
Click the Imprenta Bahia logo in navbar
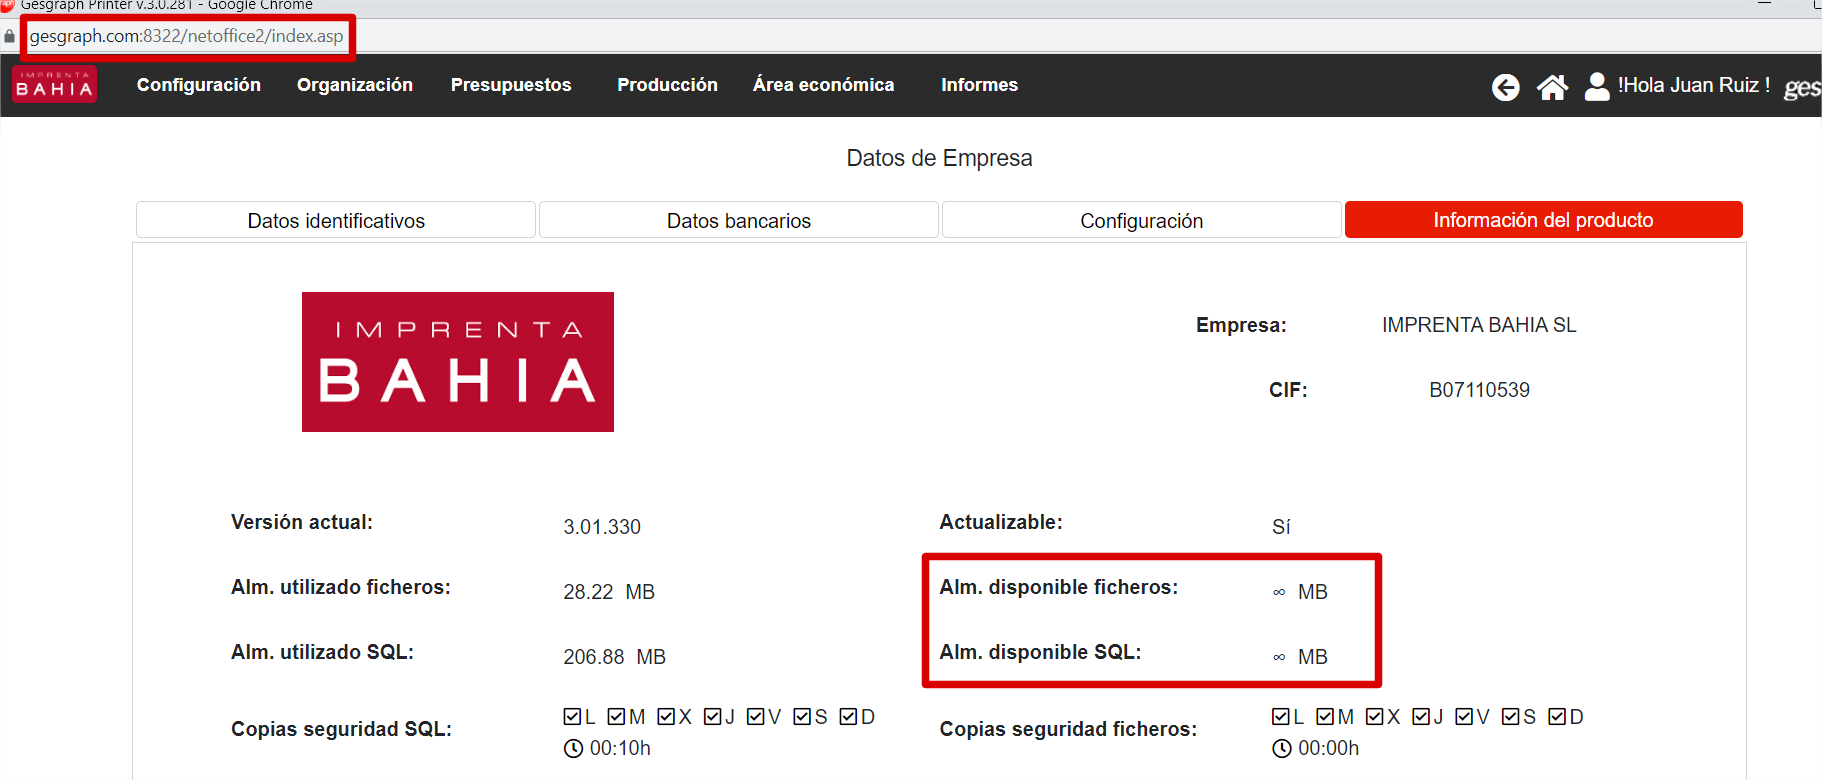[55, 85]
